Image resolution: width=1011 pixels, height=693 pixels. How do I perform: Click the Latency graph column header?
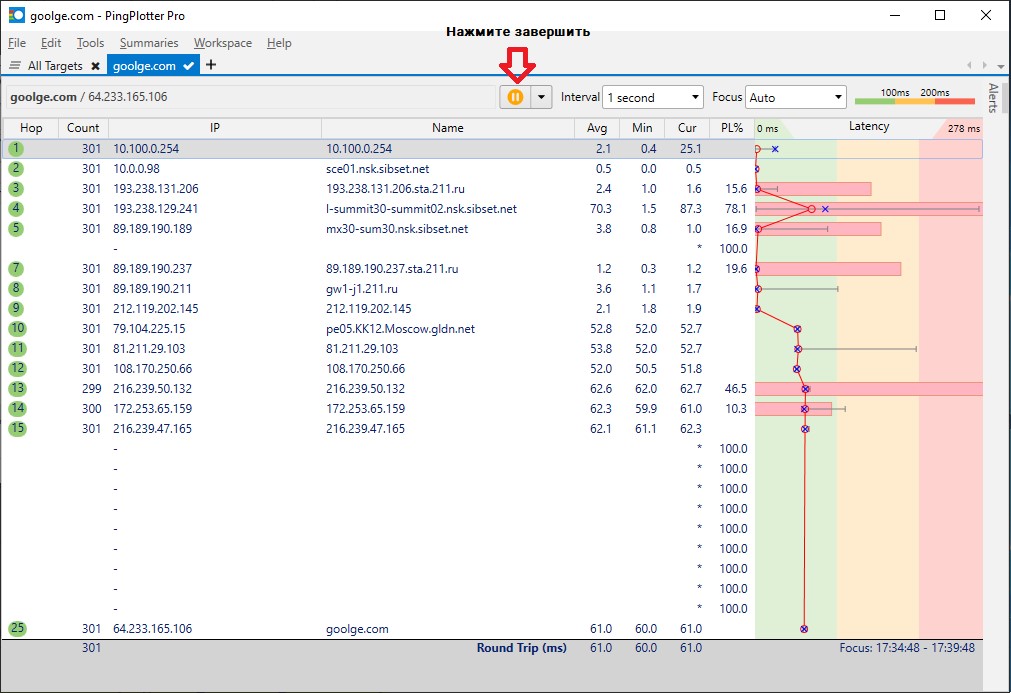pyautogui.click(x=869, y=127)
